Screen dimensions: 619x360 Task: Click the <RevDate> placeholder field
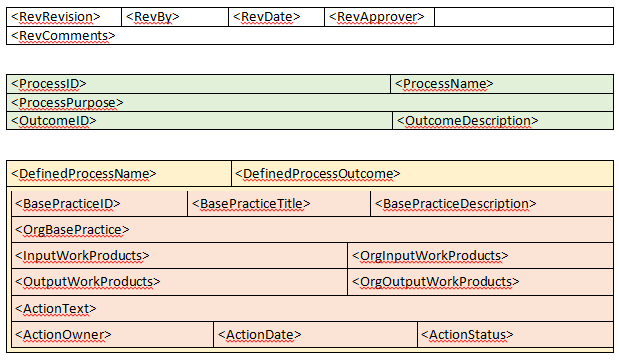[276, 17]
